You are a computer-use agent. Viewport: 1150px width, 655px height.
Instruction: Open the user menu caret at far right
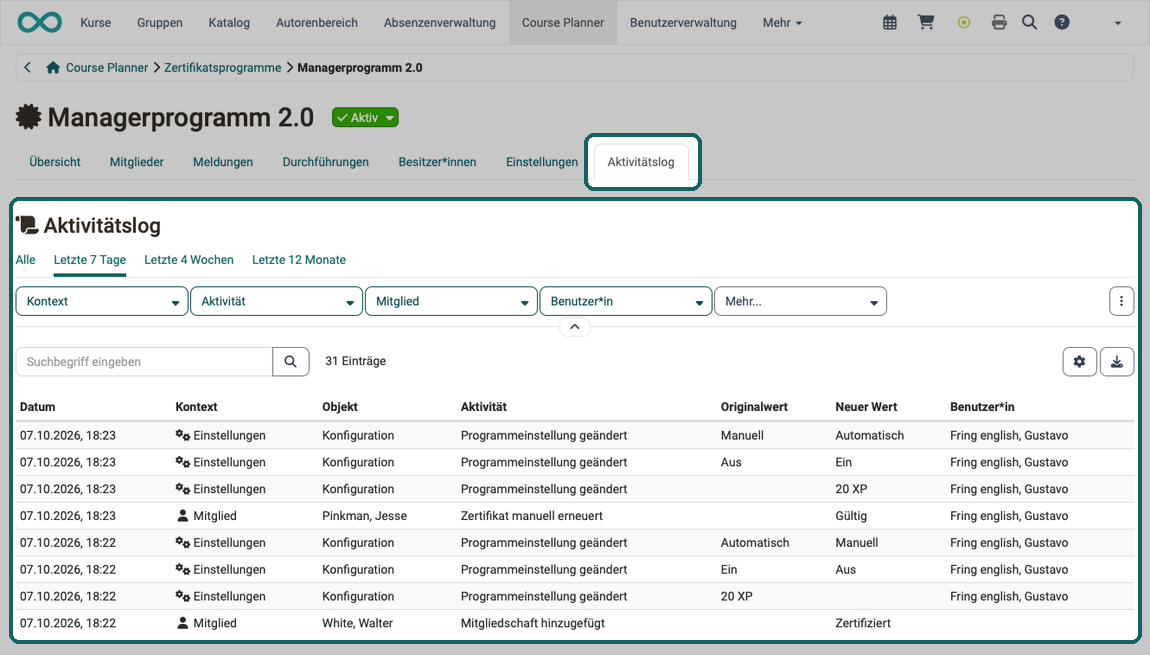pos(1118,23)
